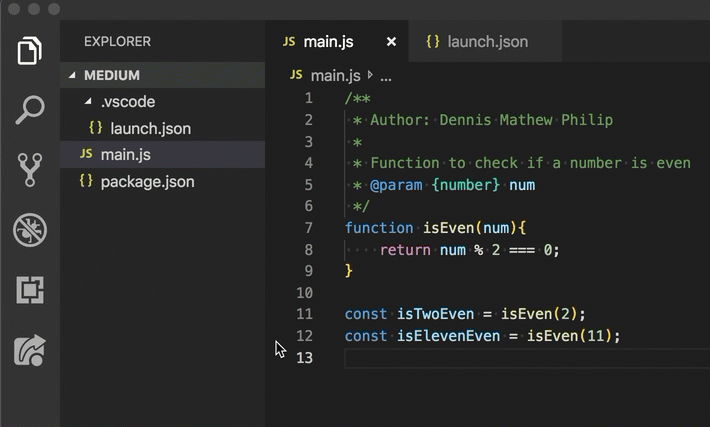Click gutter line number 1
The image size is (710, 427).
pos(309,98)
